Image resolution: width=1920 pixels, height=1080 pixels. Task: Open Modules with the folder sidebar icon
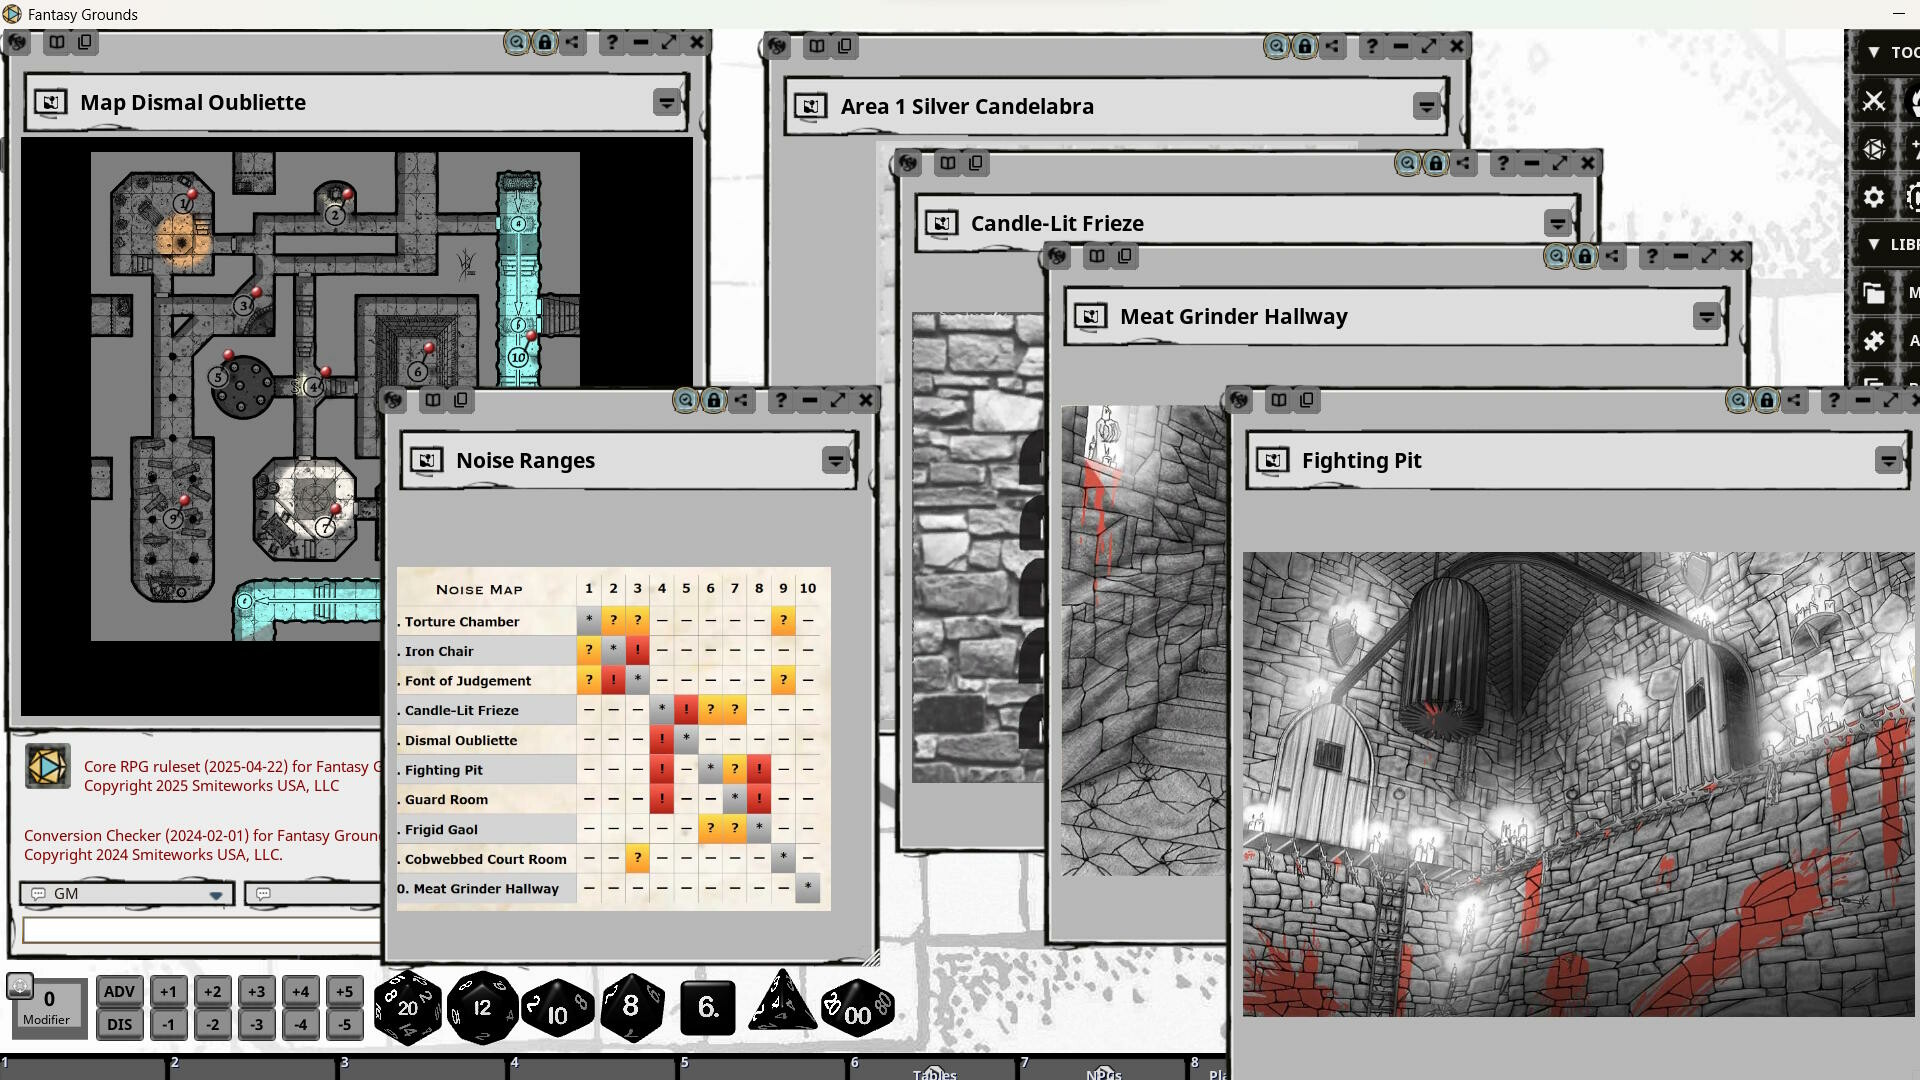(x=1873, y=291)
